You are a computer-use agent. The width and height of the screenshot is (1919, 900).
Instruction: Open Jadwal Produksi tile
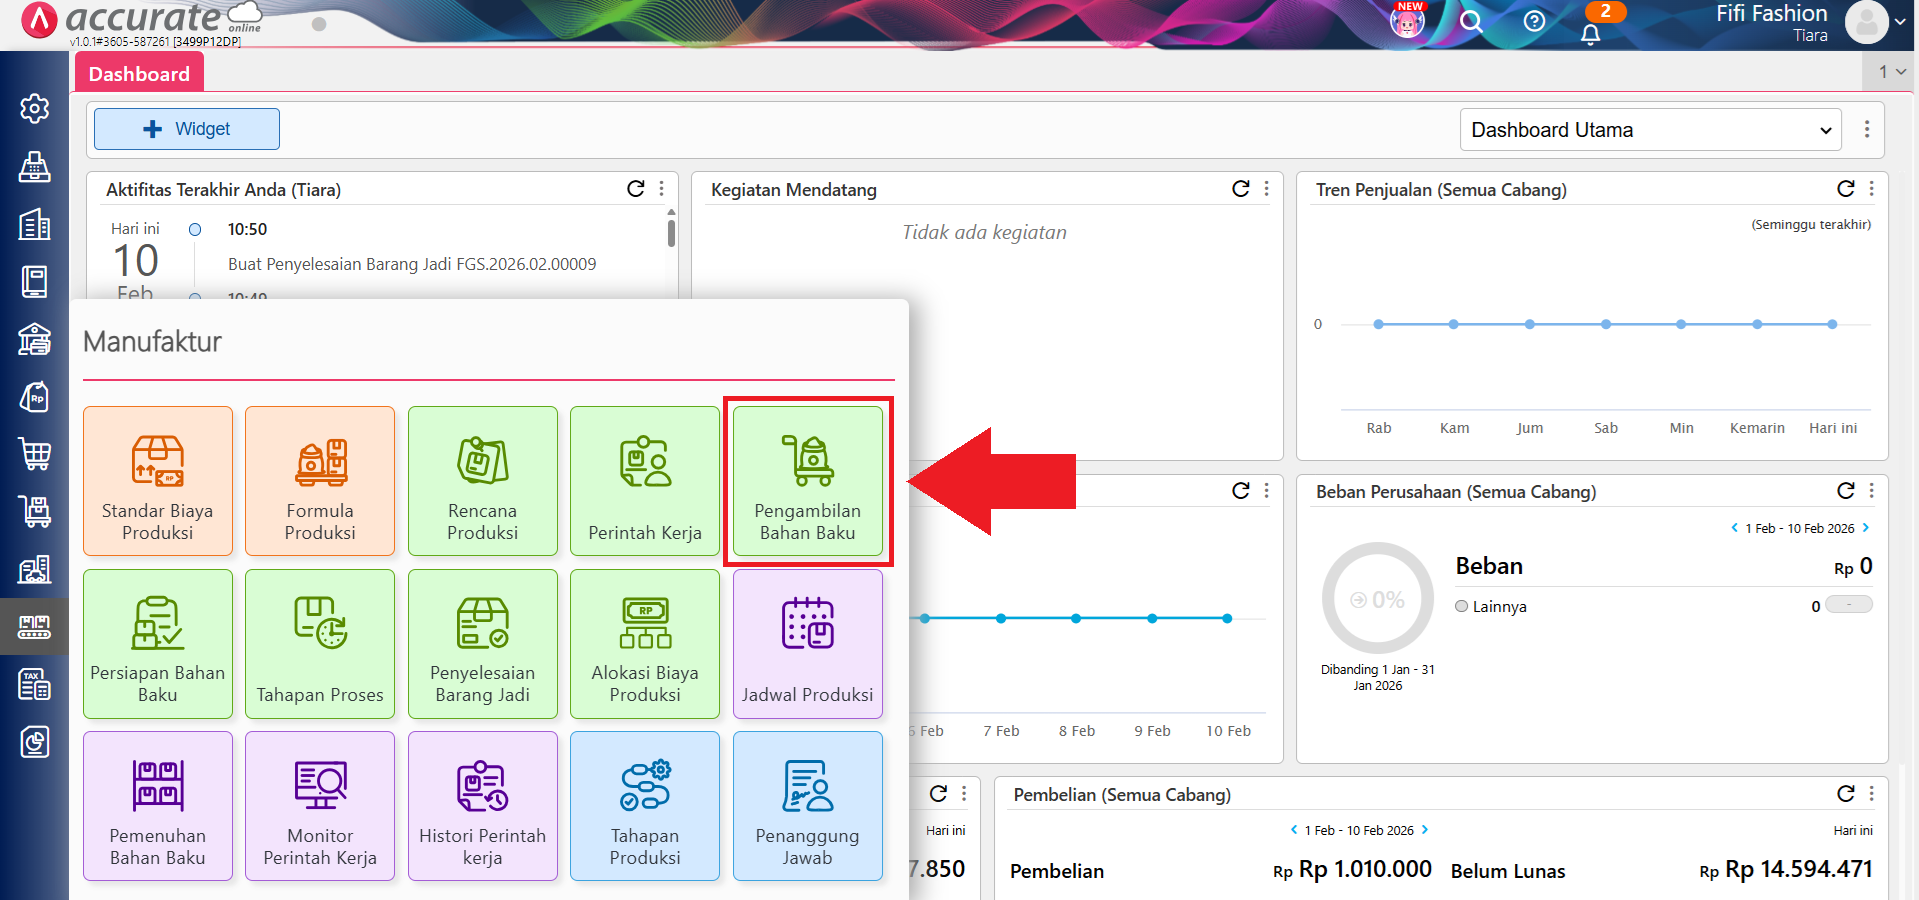807,644
